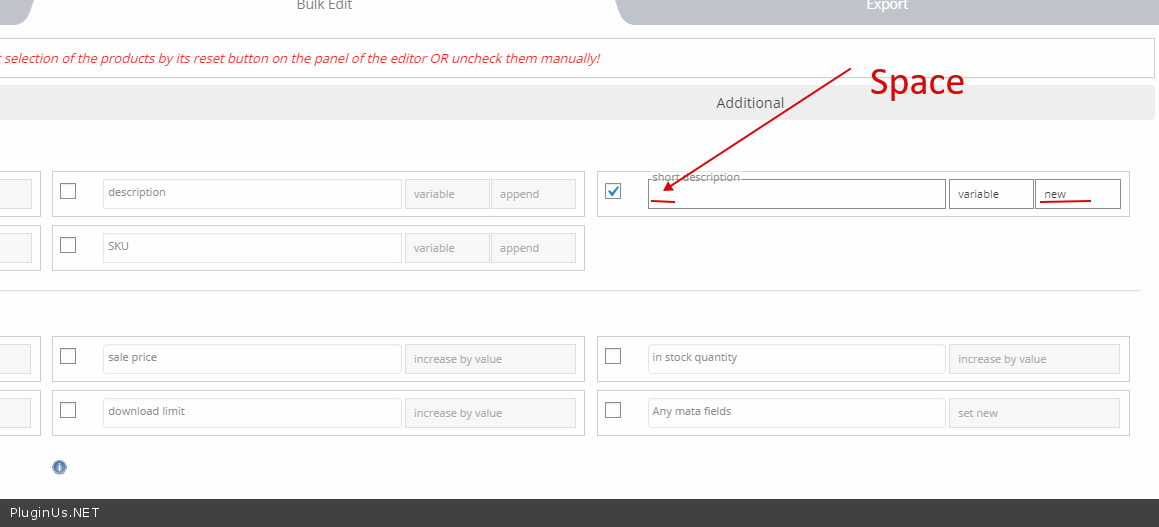
Task: Open description 'append' dropdown
Action: coord(532,194)
